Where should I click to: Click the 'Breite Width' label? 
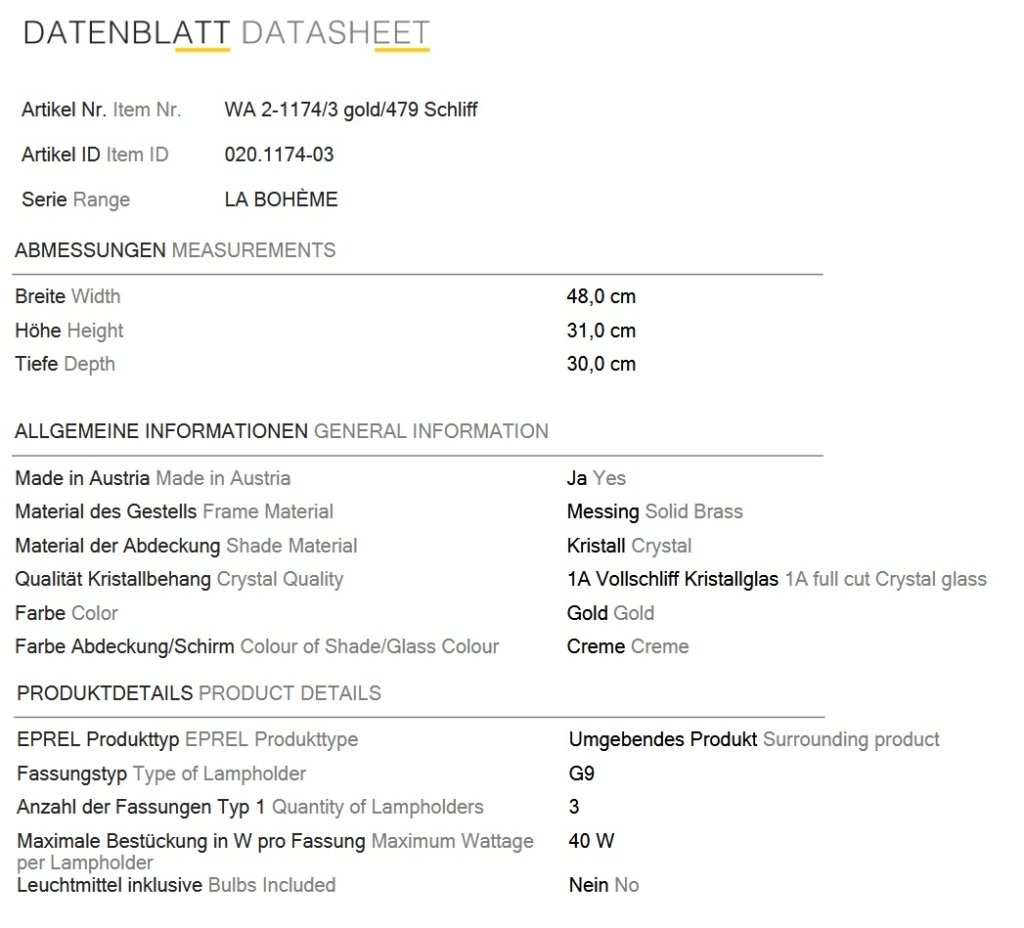(68, 296)
